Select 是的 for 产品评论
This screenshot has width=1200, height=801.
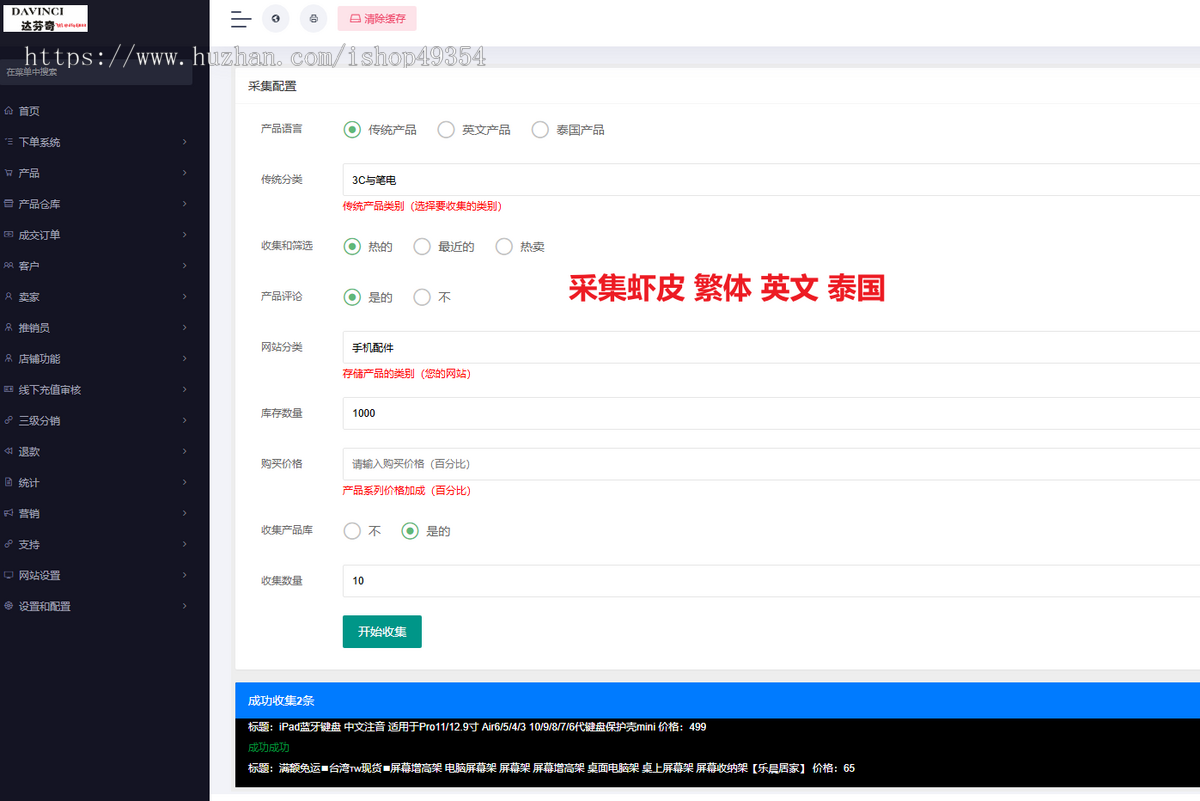[x=351, y=297]
